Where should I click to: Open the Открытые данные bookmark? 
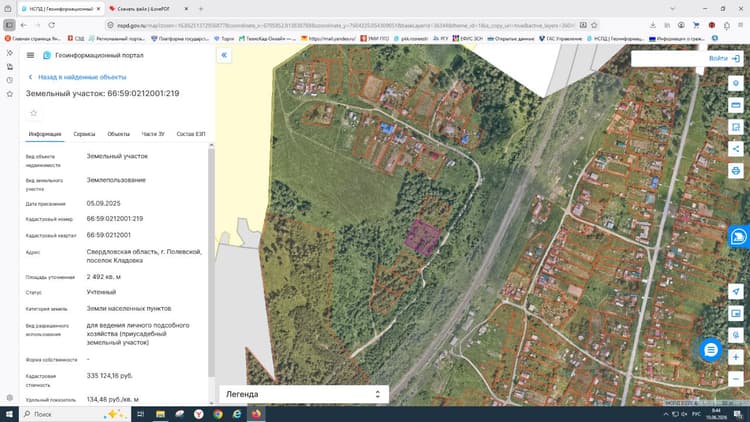[x=511, y=38]
